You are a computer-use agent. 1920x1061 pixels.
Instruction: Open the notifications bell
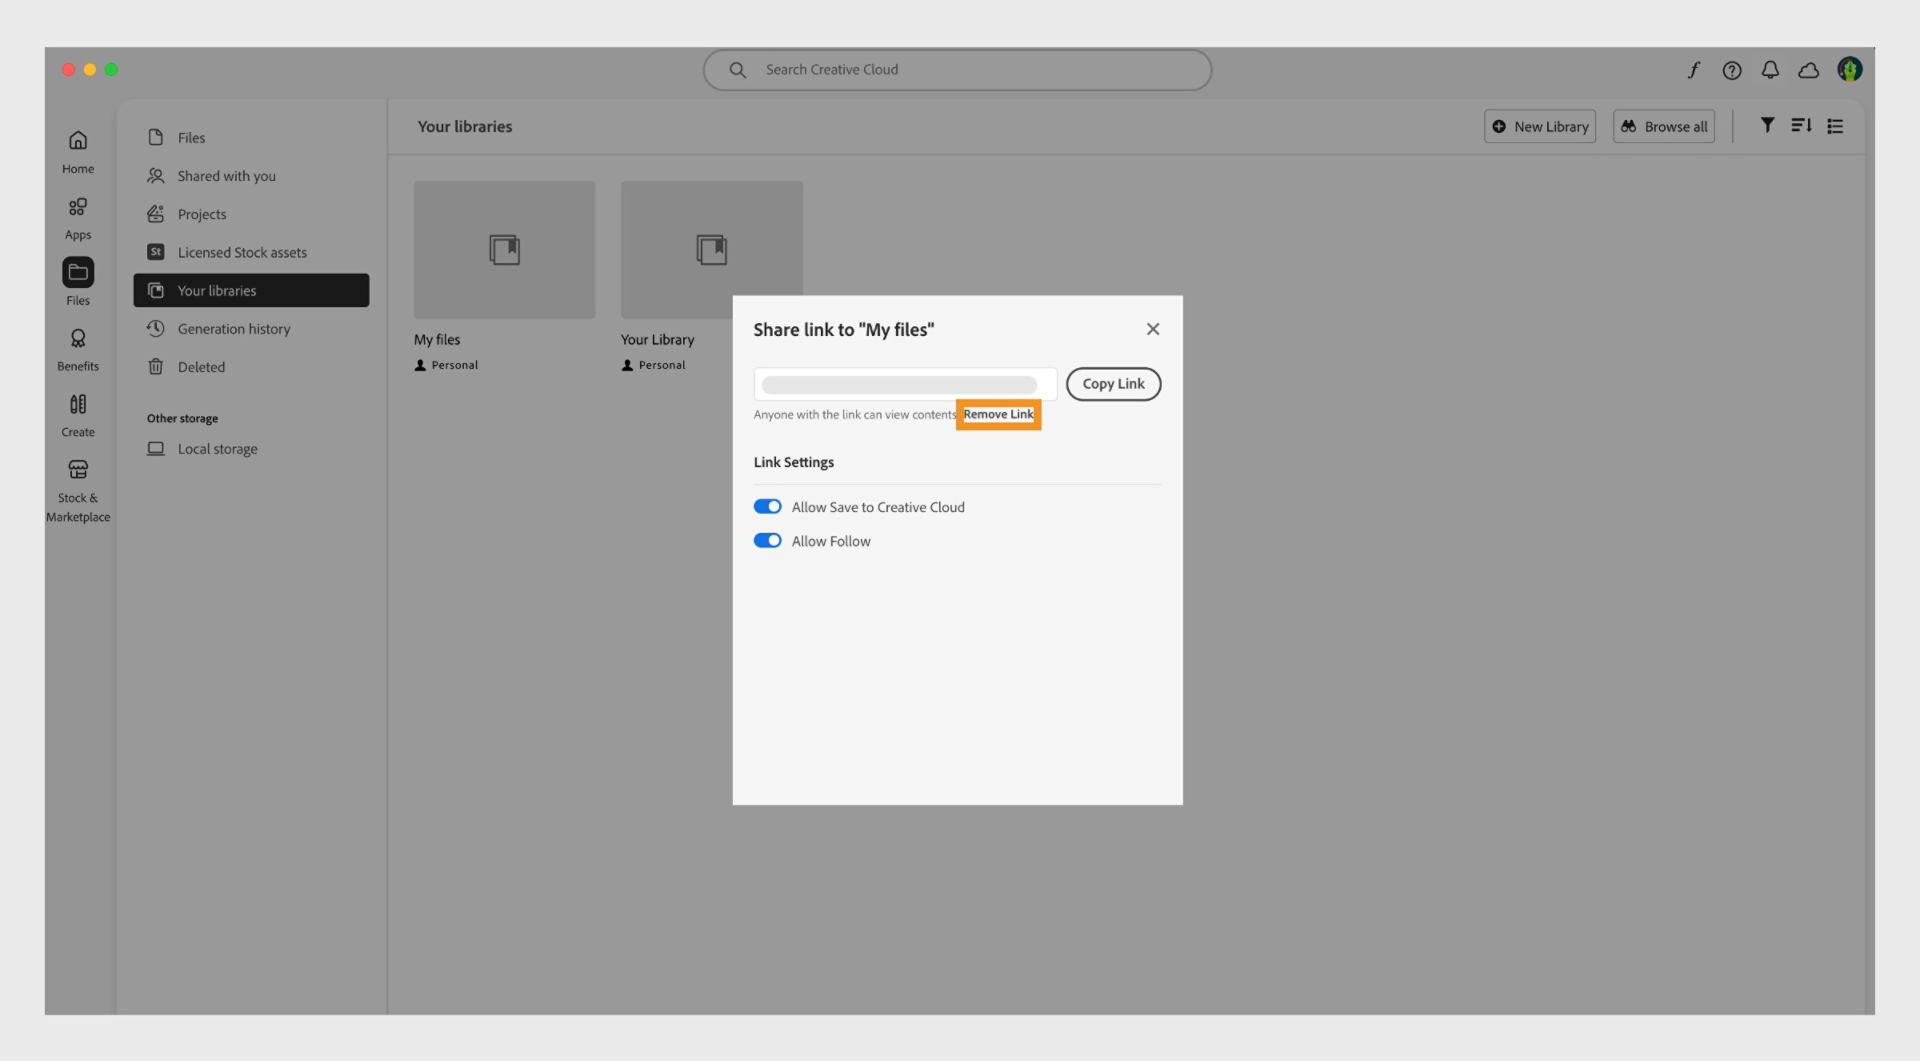pyautogui.click(x=1770, y=70)
